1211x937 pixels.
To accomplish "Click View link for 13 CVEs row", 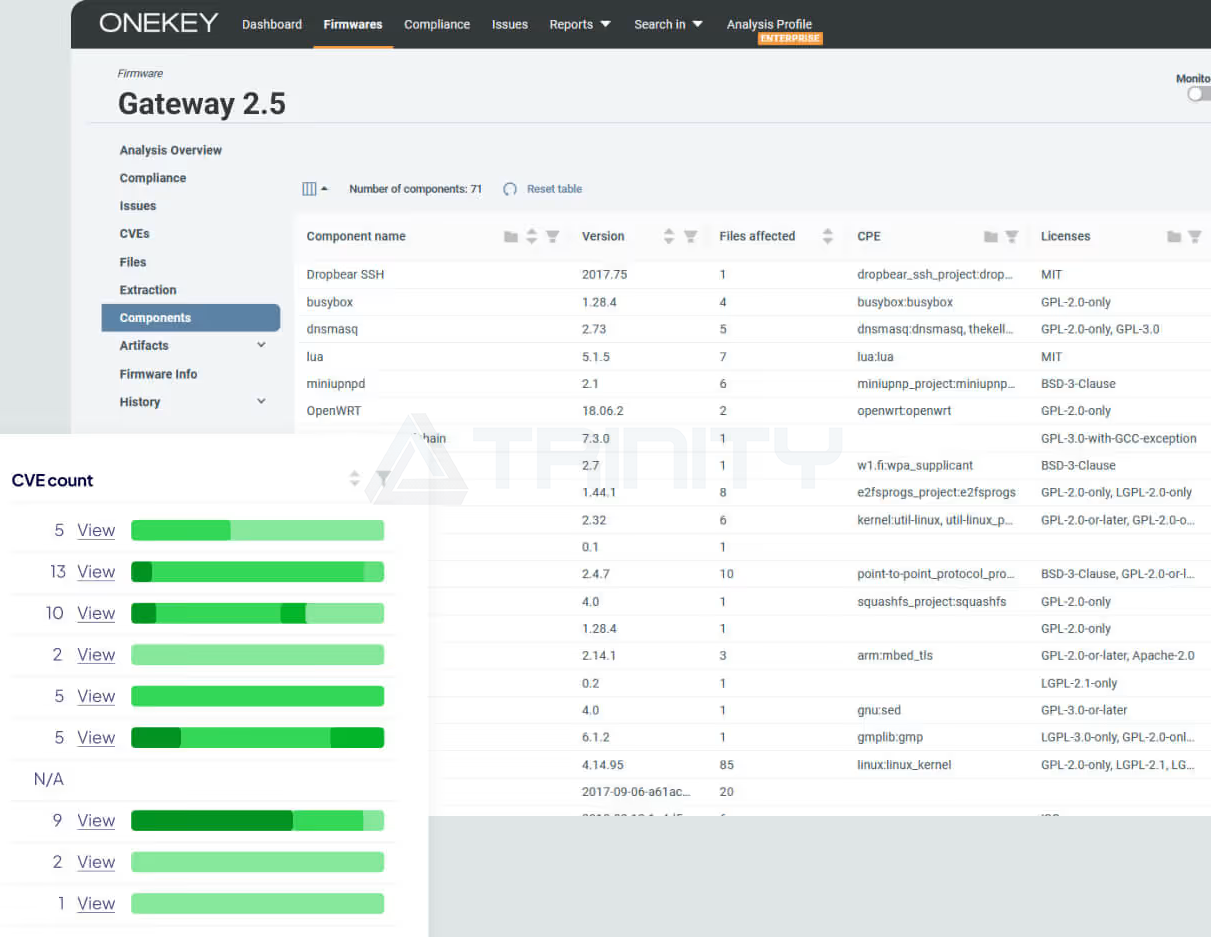I will pos(96,572).
